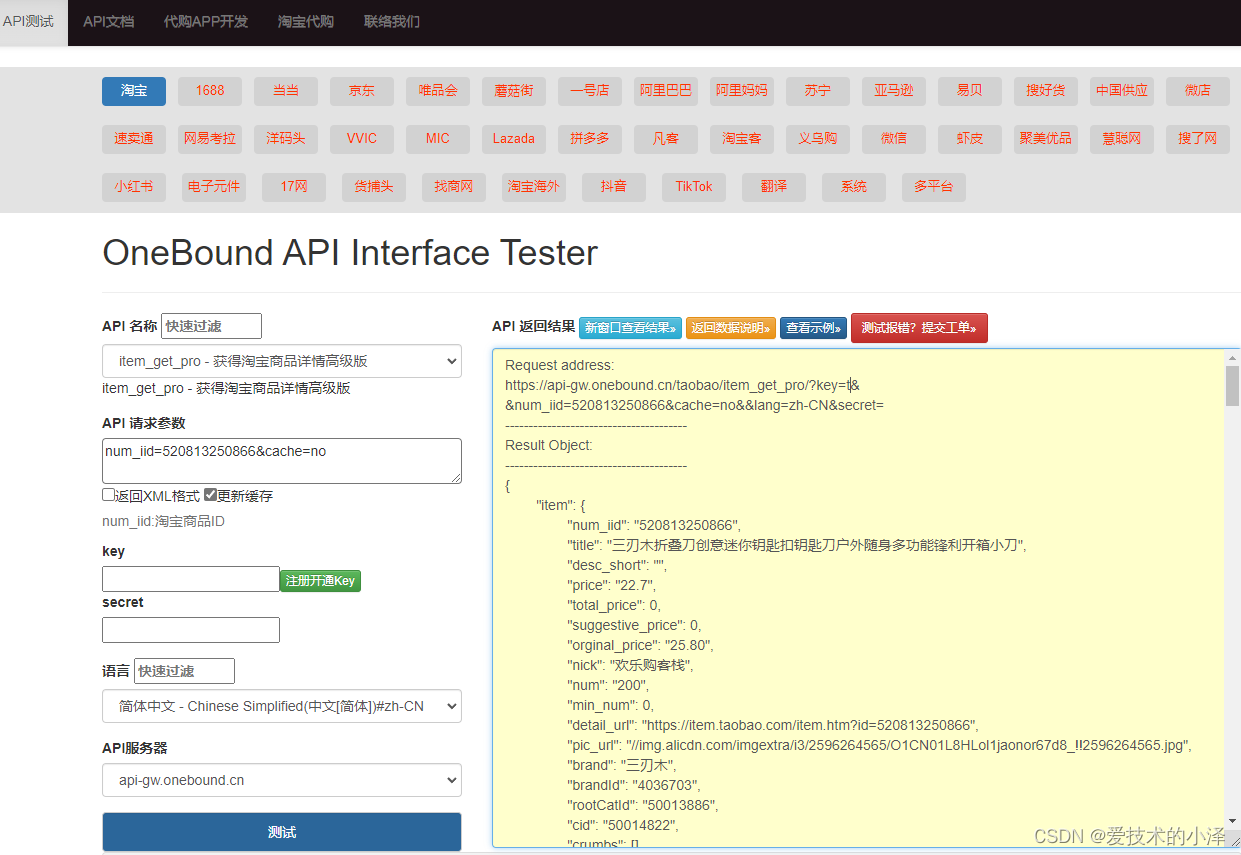Click the 查看示例 button
Viewport: 1241px width, 855px height.
814,327
